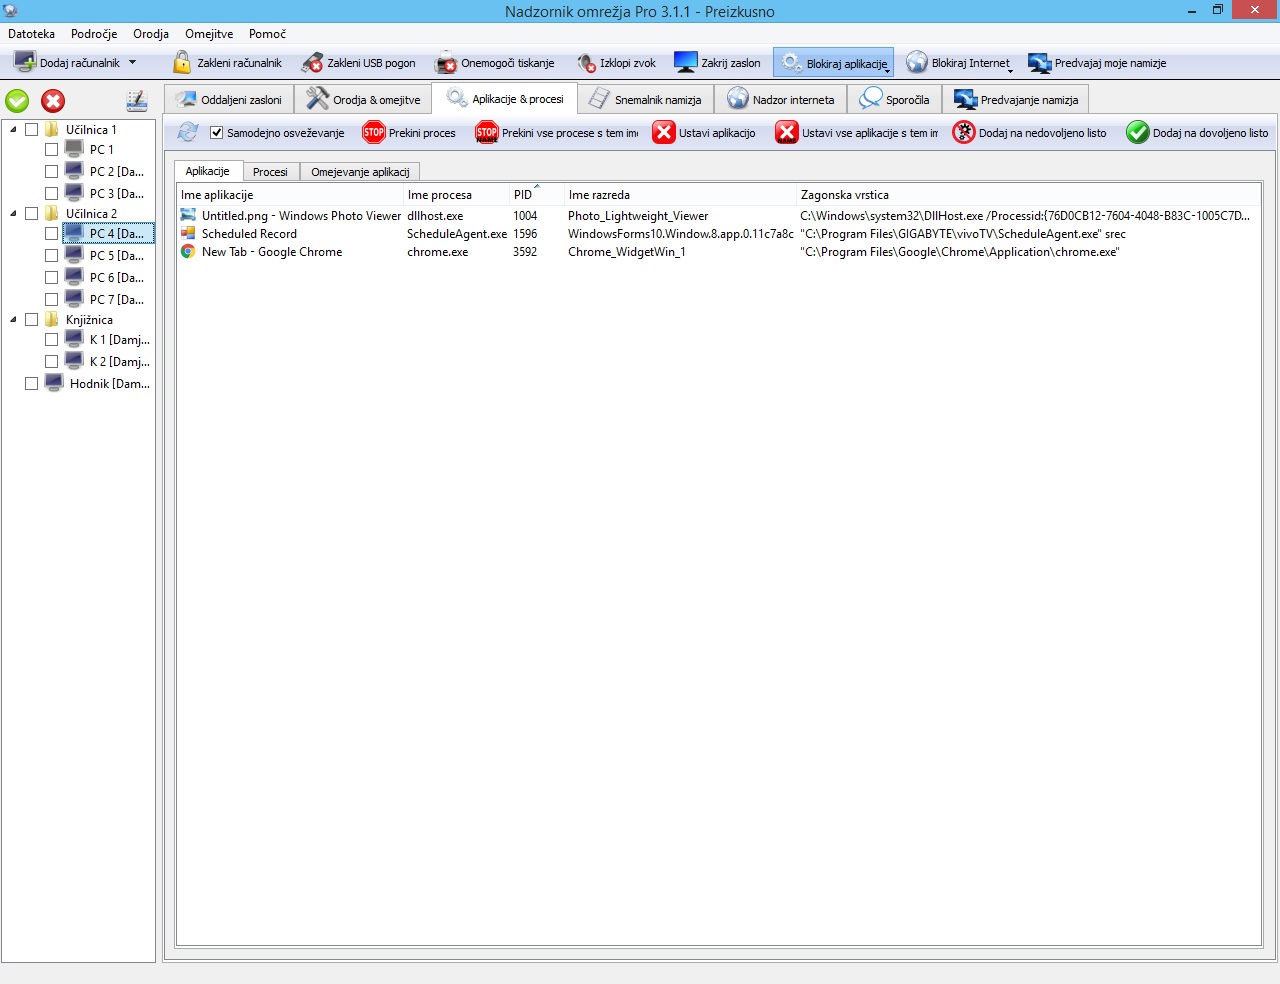Click the Izklopi zvok mute icon

click(x=586, y=63)
